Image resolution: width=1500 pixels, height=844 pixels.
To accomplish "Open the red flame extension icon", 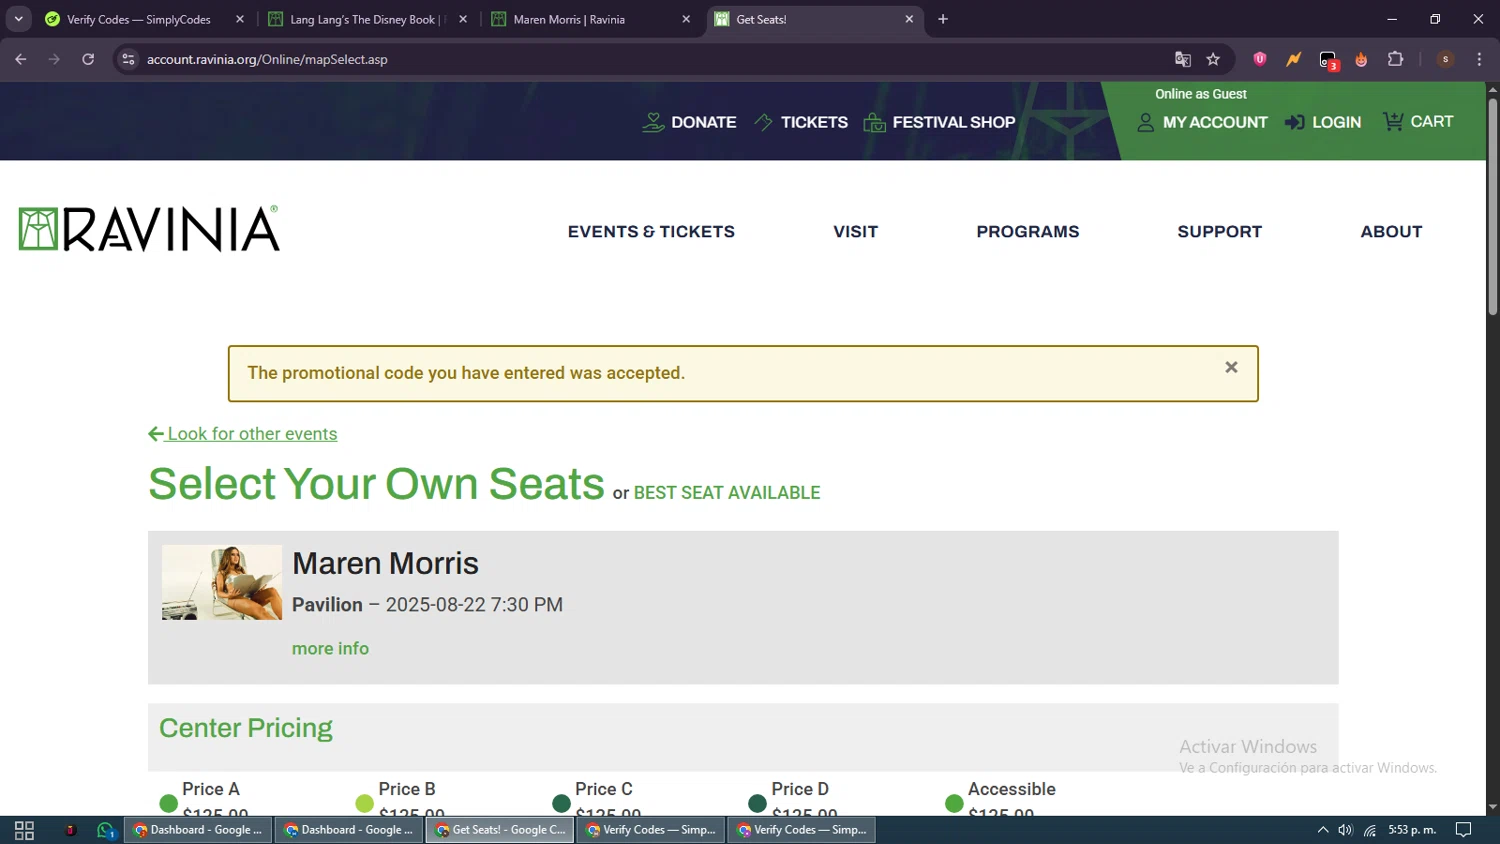I will coord(1361,59).
